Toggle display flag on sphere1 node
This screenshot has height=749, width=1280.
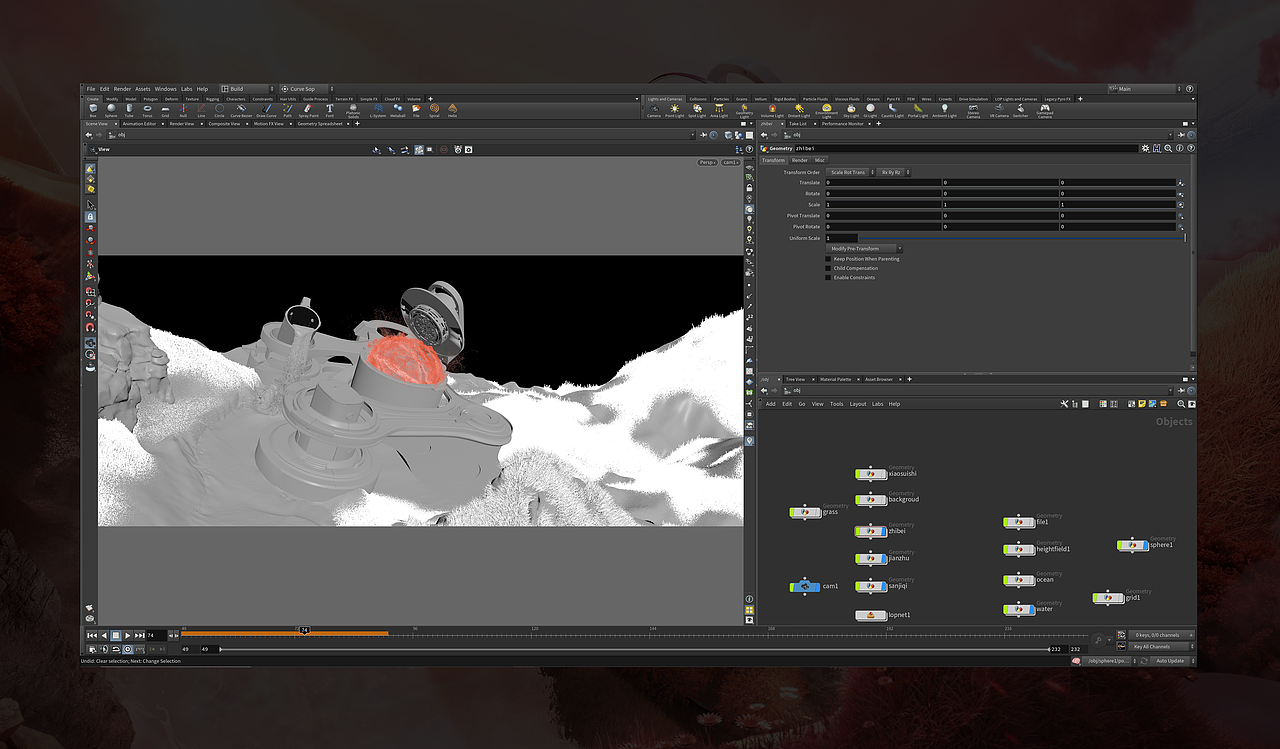[1145, 545]
